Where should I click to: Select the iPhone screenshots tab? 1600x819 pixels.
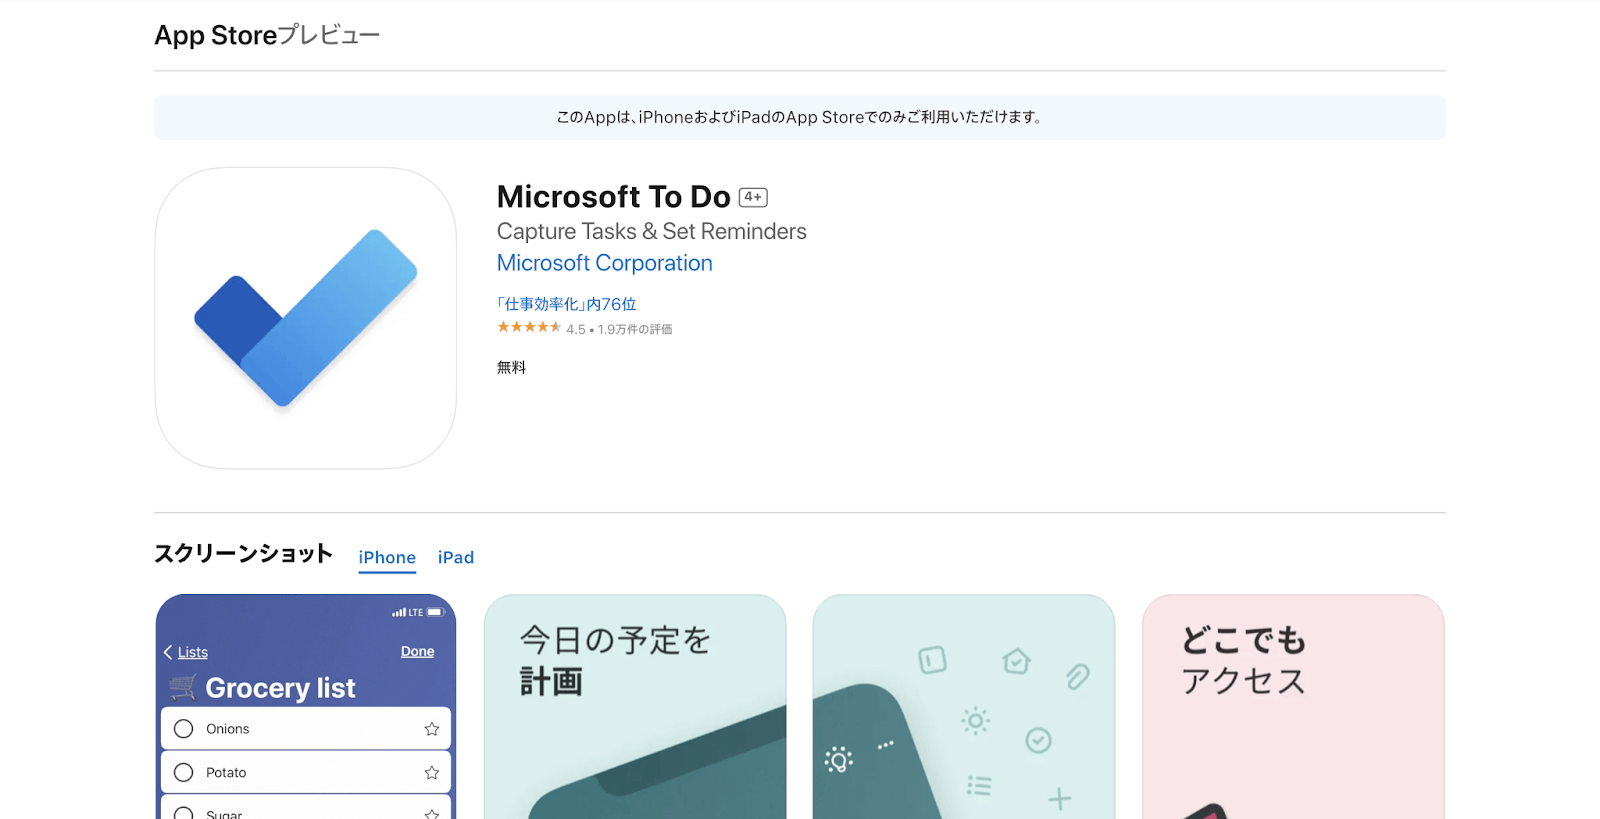[387, 558]
